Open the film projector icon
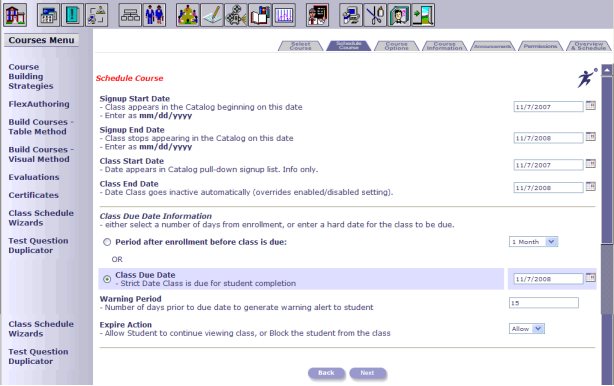The width and height of the screenshot is (614, 386). tap(236, 15)
